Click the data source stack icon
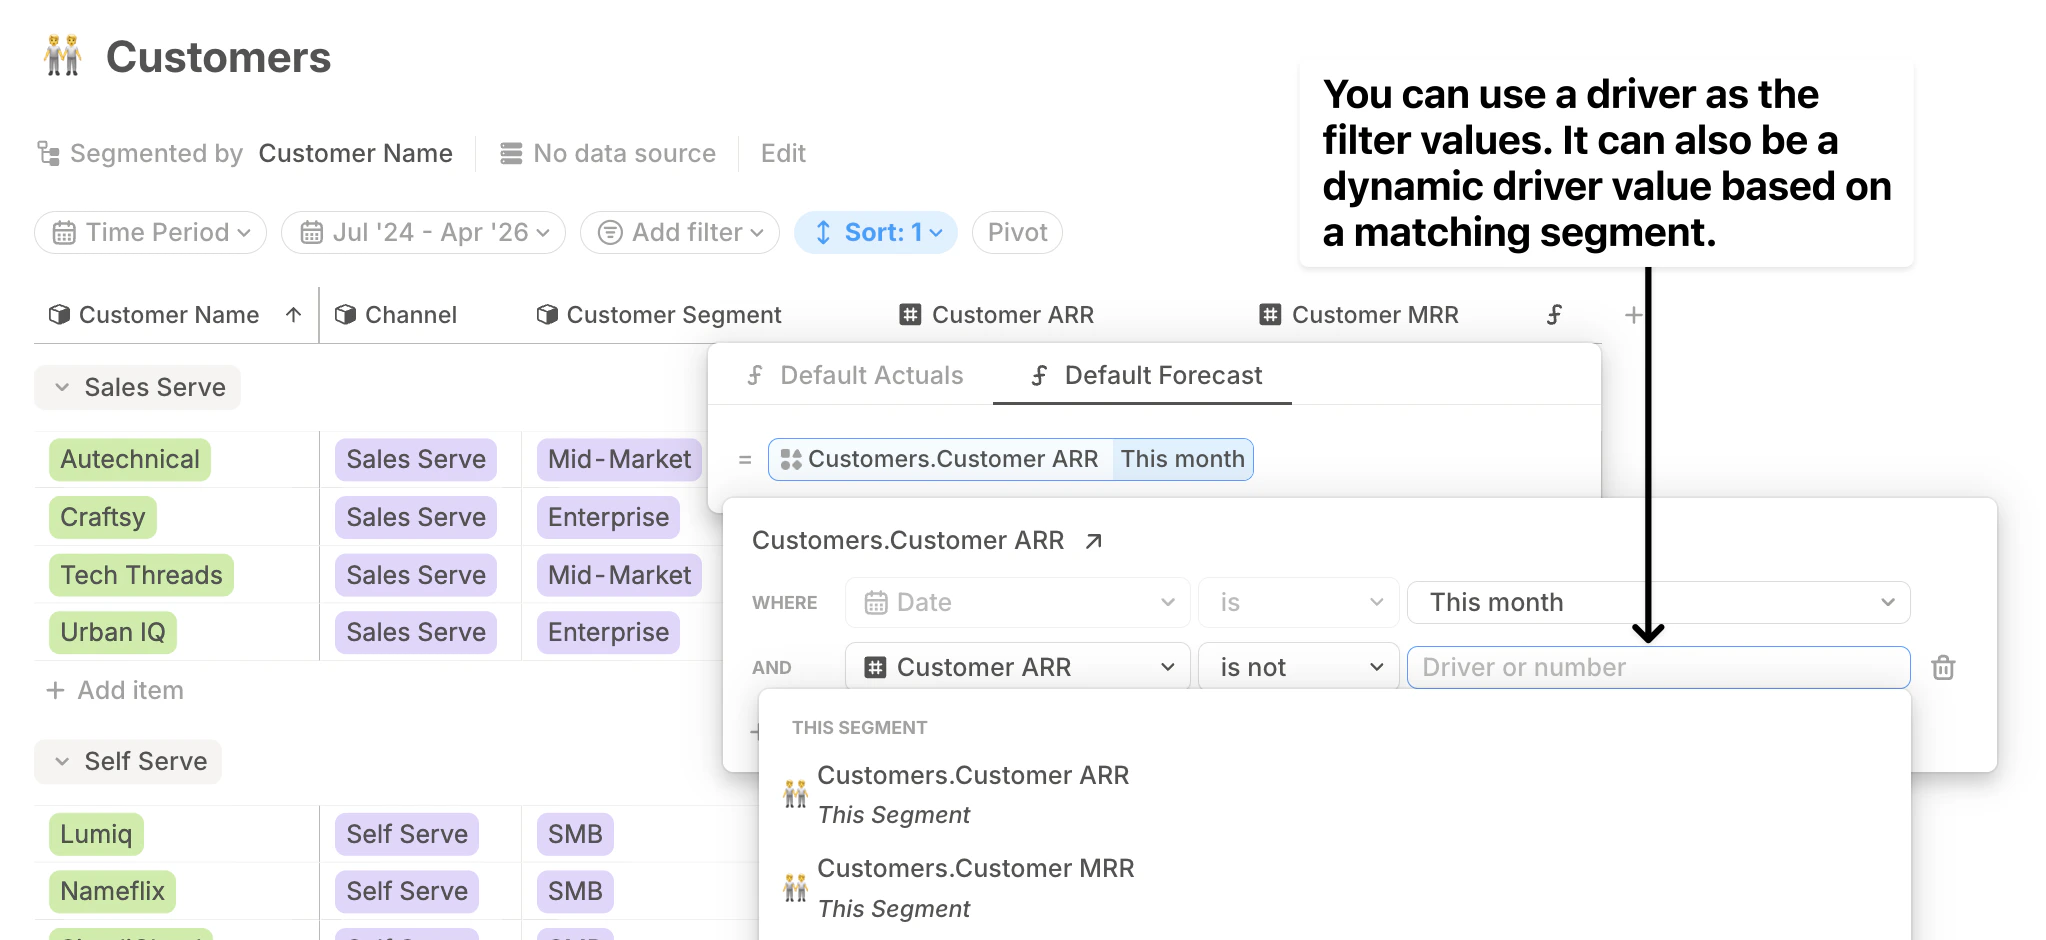 click(x=511, y=153)
